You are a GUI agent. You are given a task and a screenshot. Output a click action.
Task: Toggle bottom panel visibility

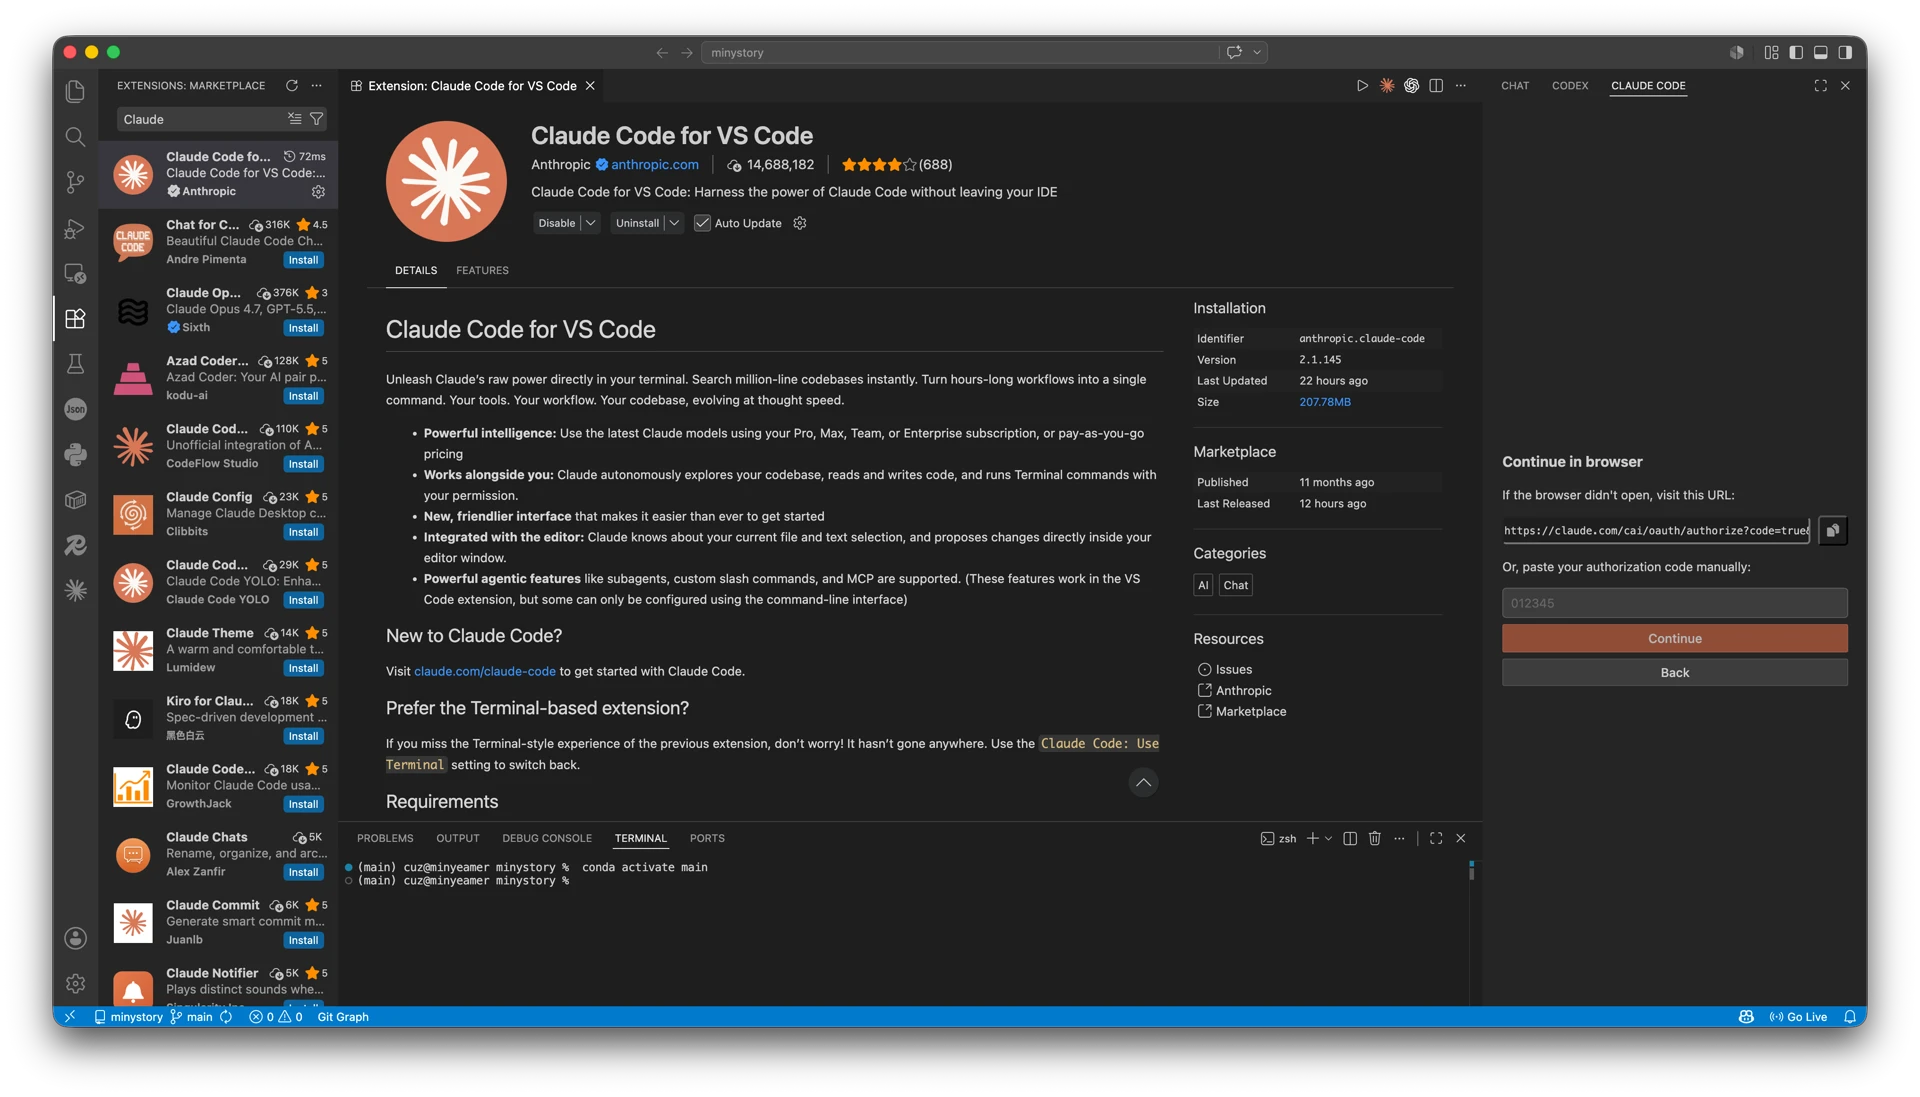tap(1821, 52)
